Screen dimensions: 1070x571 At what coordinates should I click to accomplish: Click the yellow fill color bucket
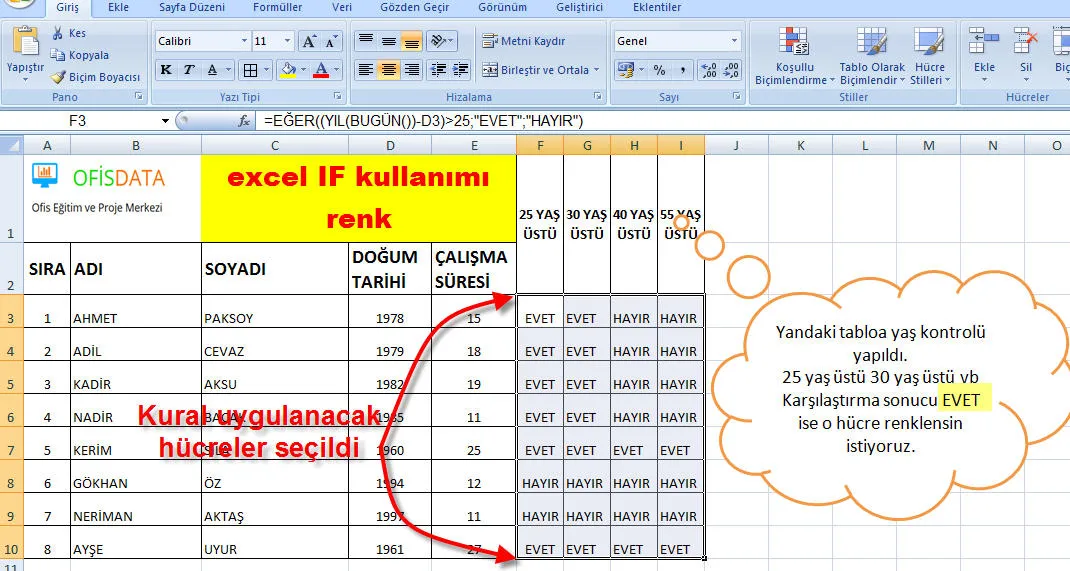(x=287, y=70)
